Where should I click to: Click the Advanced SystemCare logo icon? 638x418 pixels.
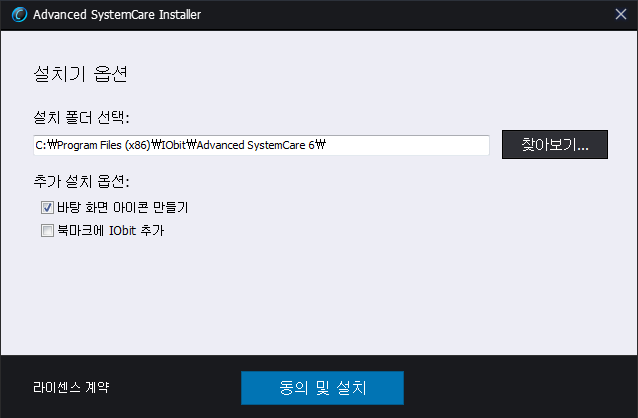[19, 15]
